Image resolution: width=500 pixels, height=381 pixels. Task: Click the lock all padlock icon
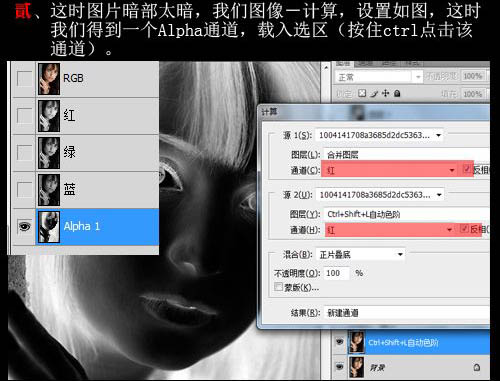pyautogui.click(x=397, y=93)
